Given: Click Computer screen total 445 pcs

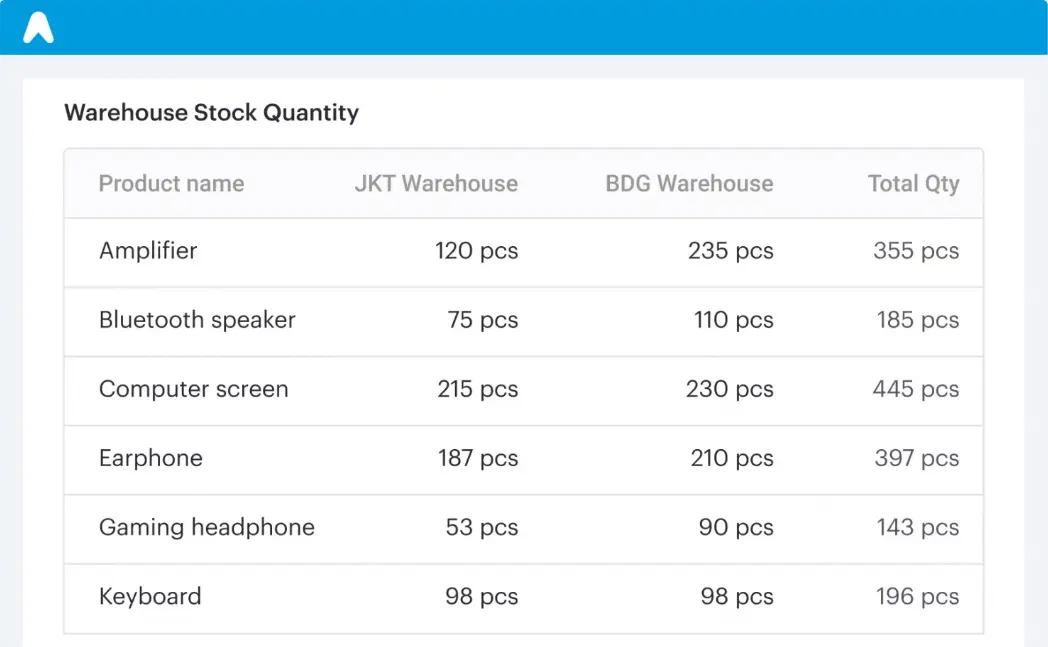Looking at the screenshot, I should [x=915, y=389].
